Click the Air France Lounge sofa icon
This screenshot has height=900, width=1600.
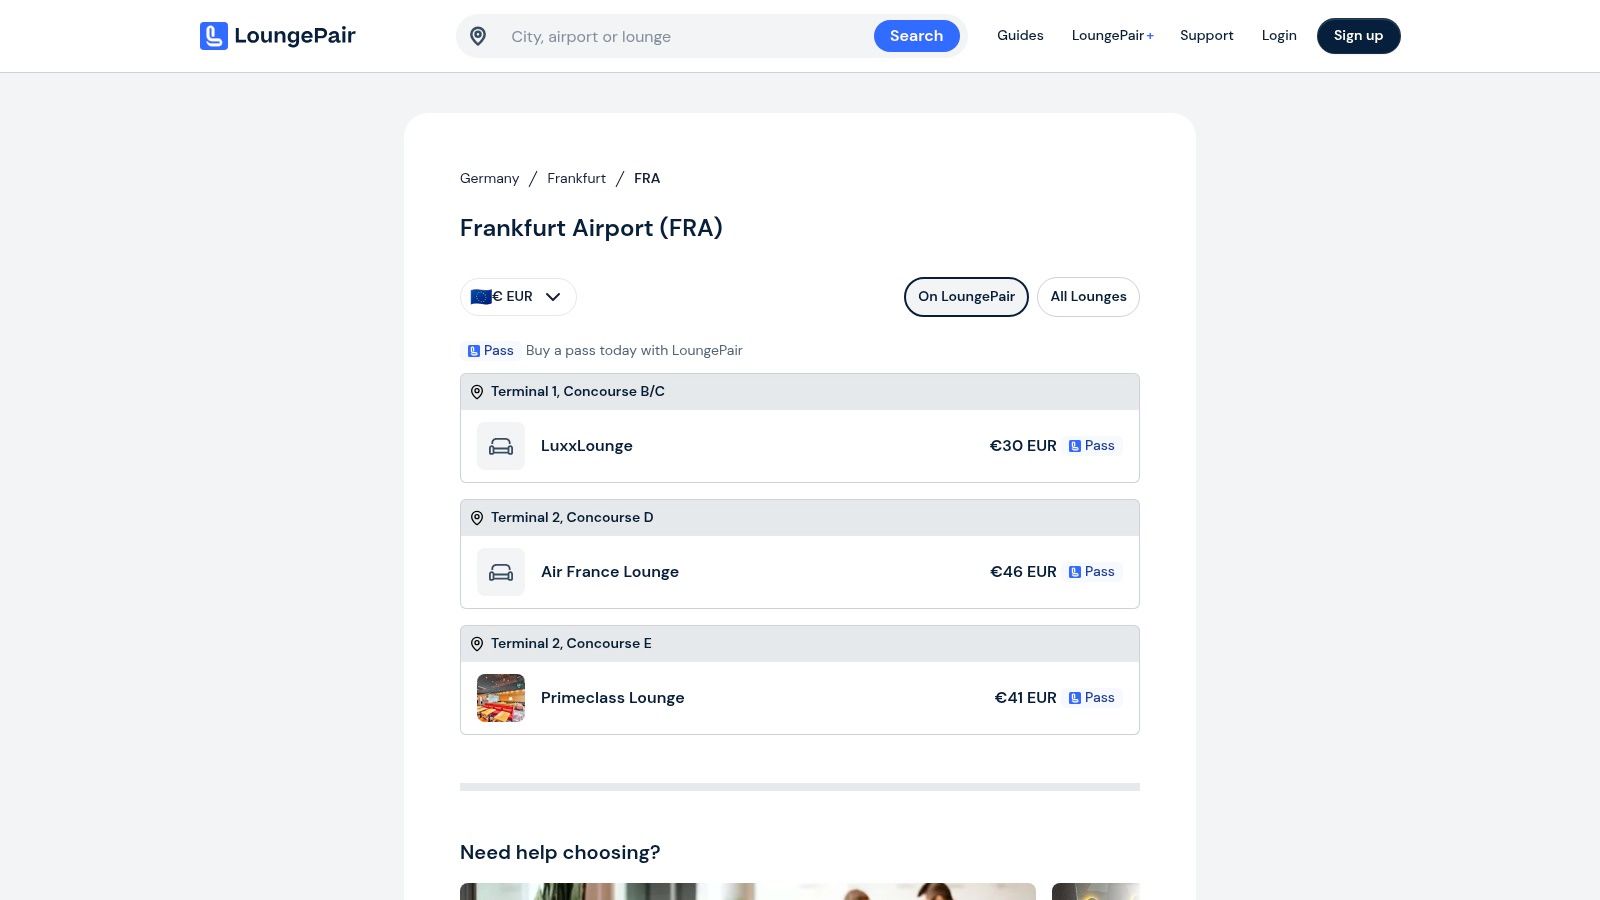501,572
